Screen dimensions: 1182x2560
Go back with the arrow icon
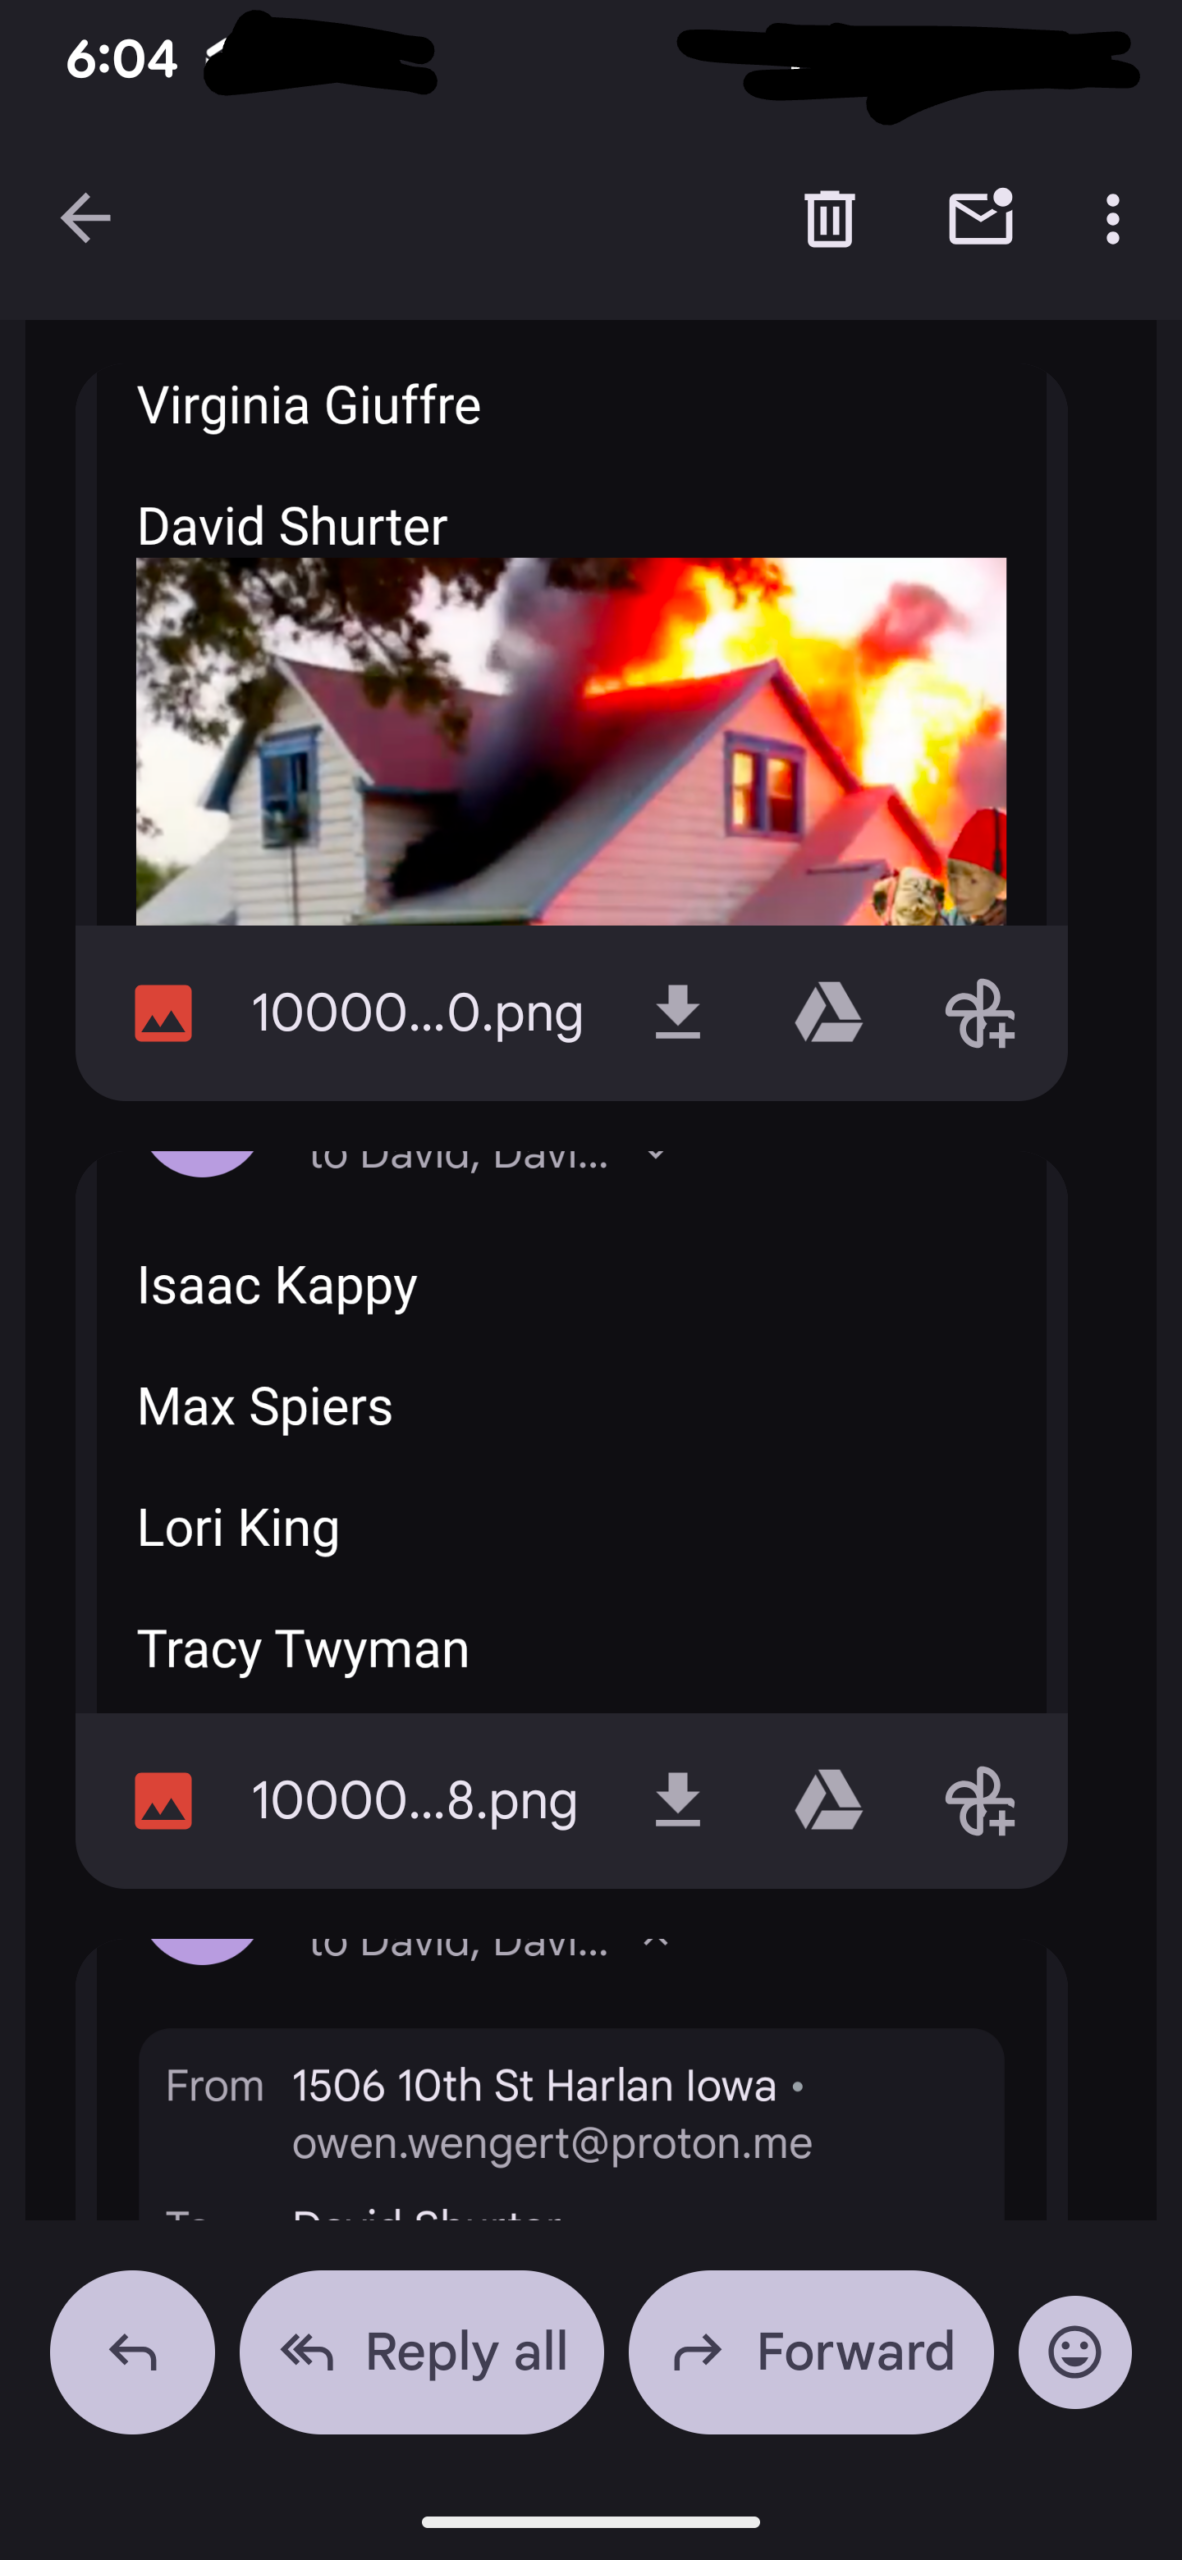[x=86, y=218]
